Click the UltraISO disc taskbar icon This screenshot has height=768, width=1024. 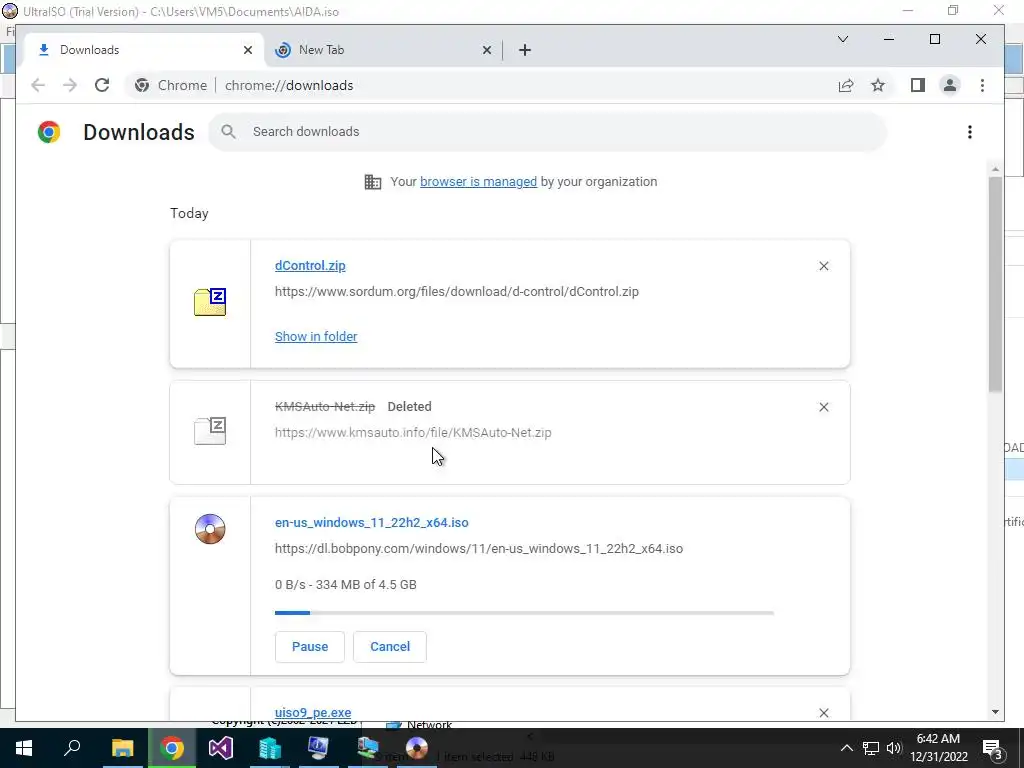pos(417,748)
